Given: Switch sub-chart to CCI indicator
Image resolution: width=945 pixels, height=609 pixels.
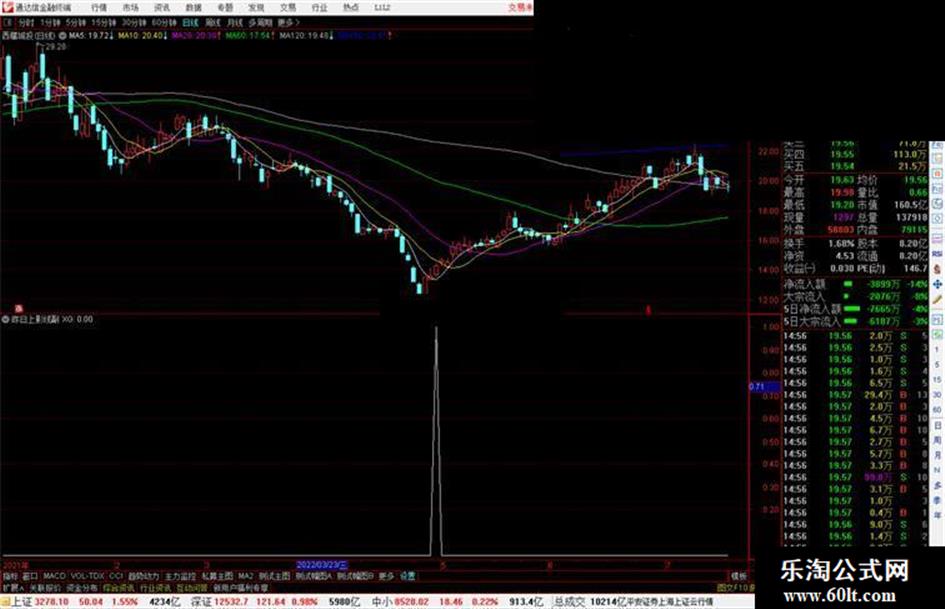Looking at the screenshot, I should tap(116, 576).
